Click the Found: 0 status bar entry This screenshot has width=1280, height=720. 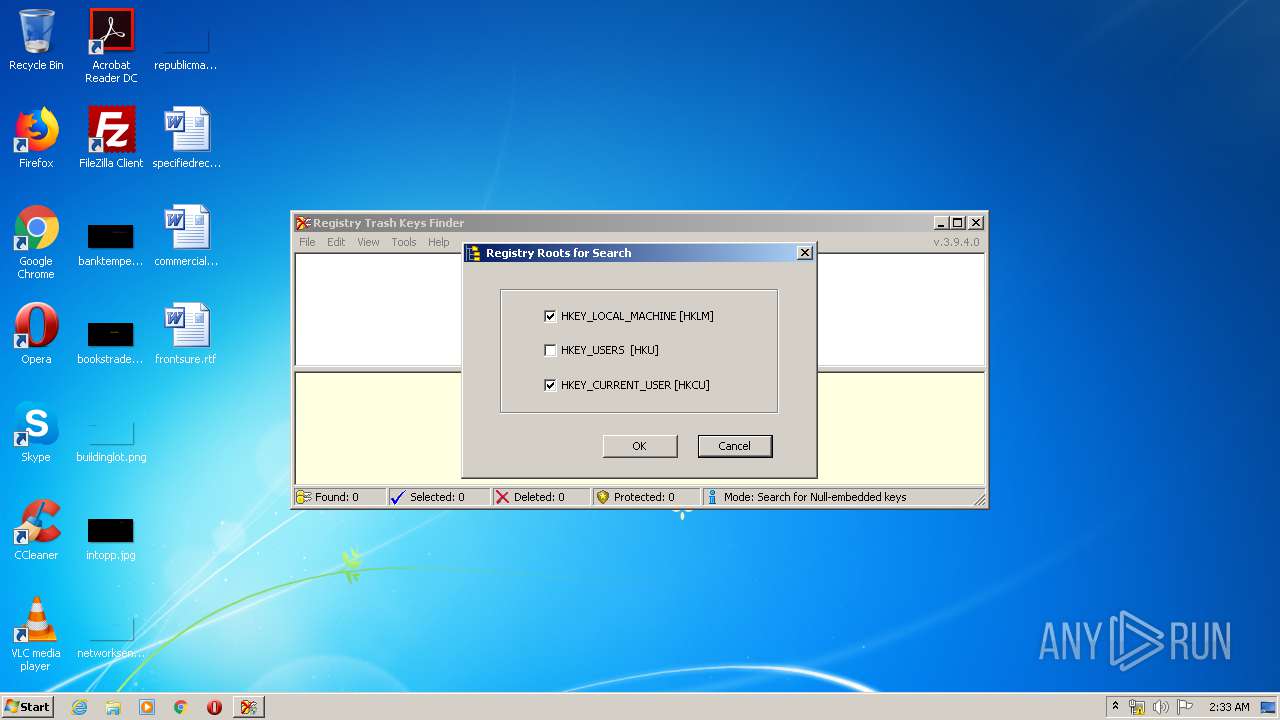339,497
